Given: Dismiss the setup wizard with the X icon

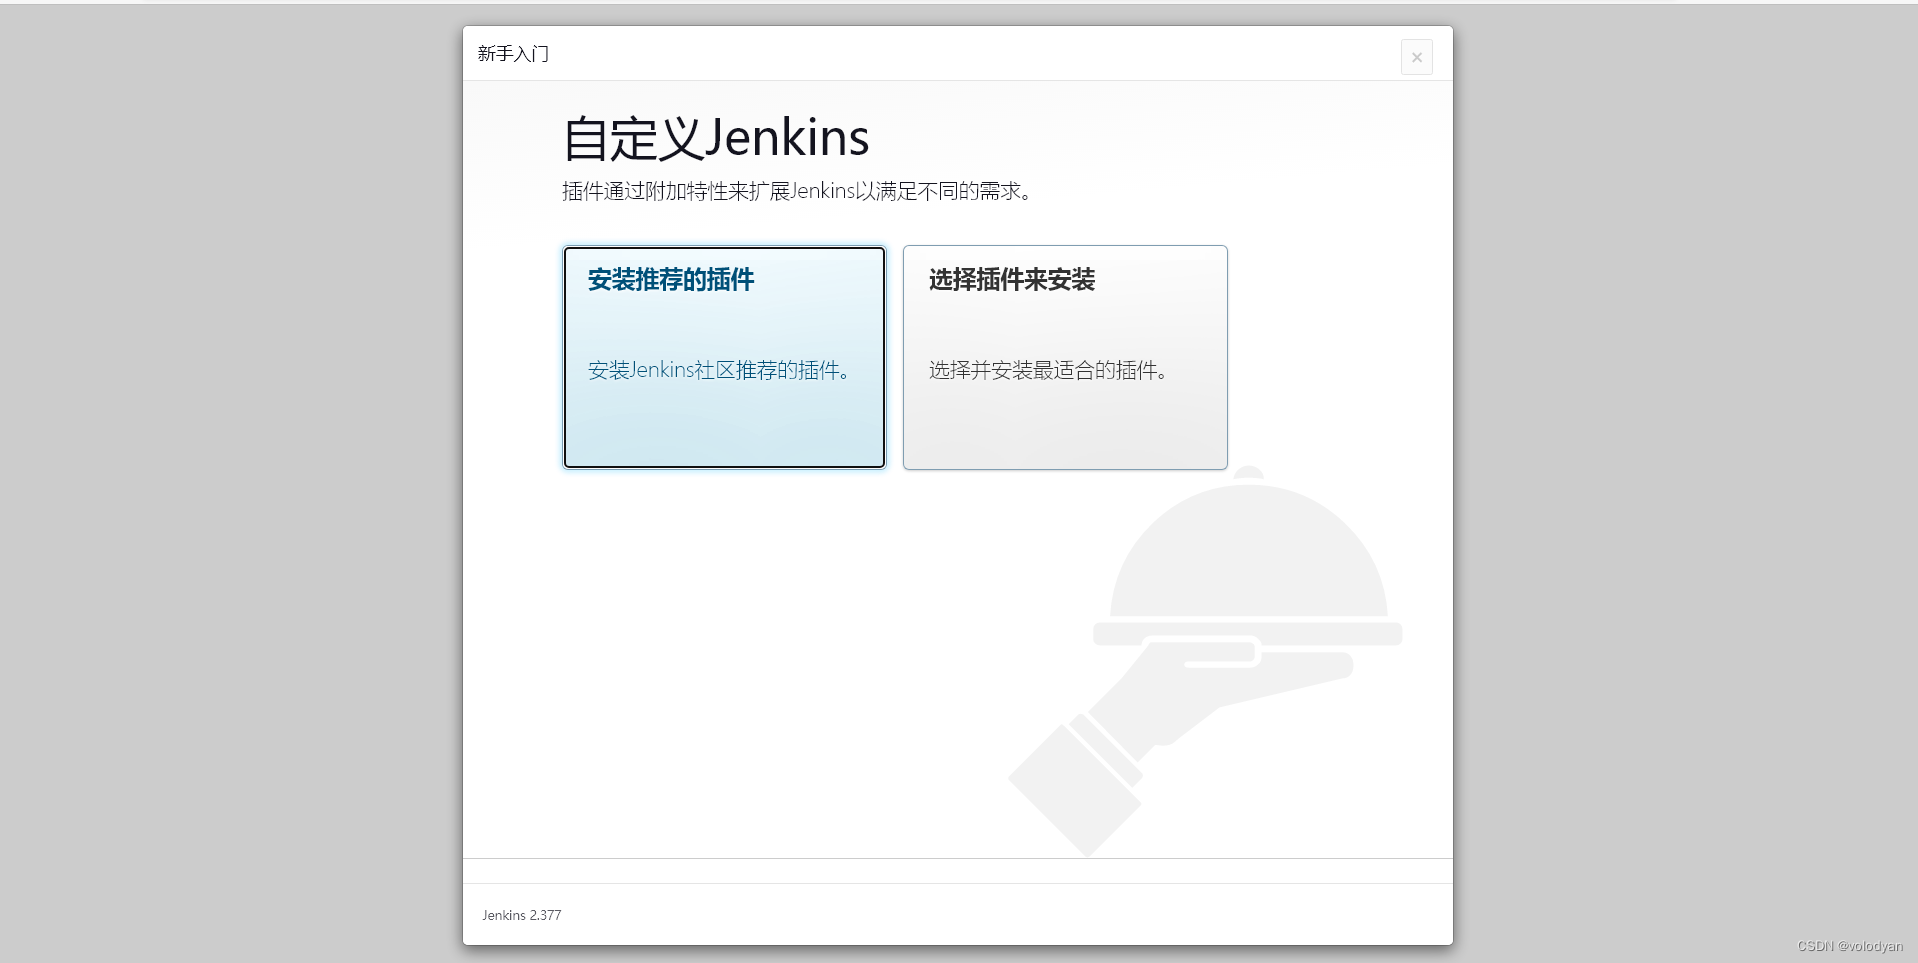Looking at the screenshot, I should pyautogui.click(x=1416, y=56).
